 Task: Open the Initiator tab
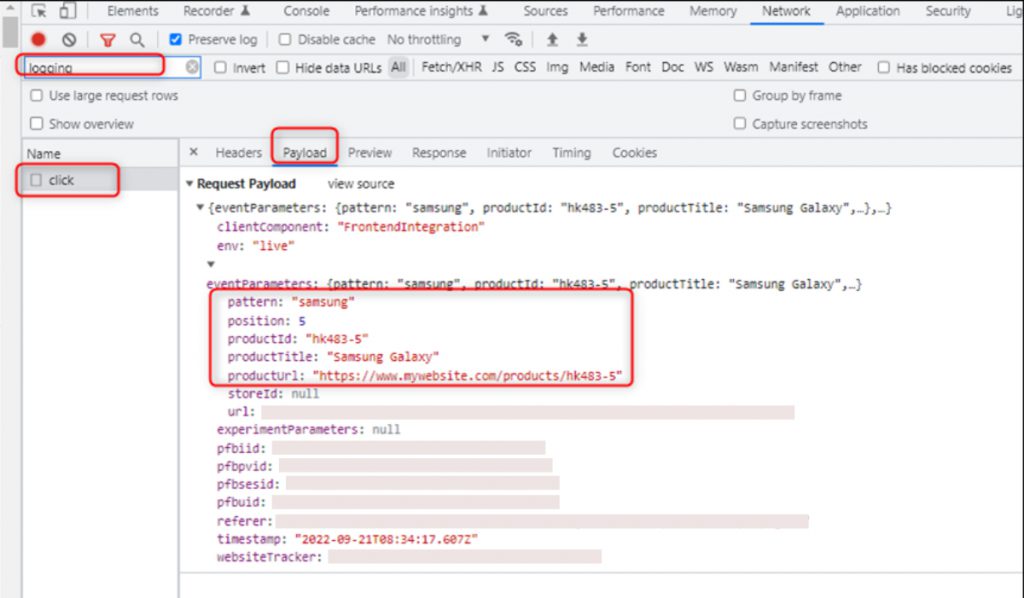[509, 153]
